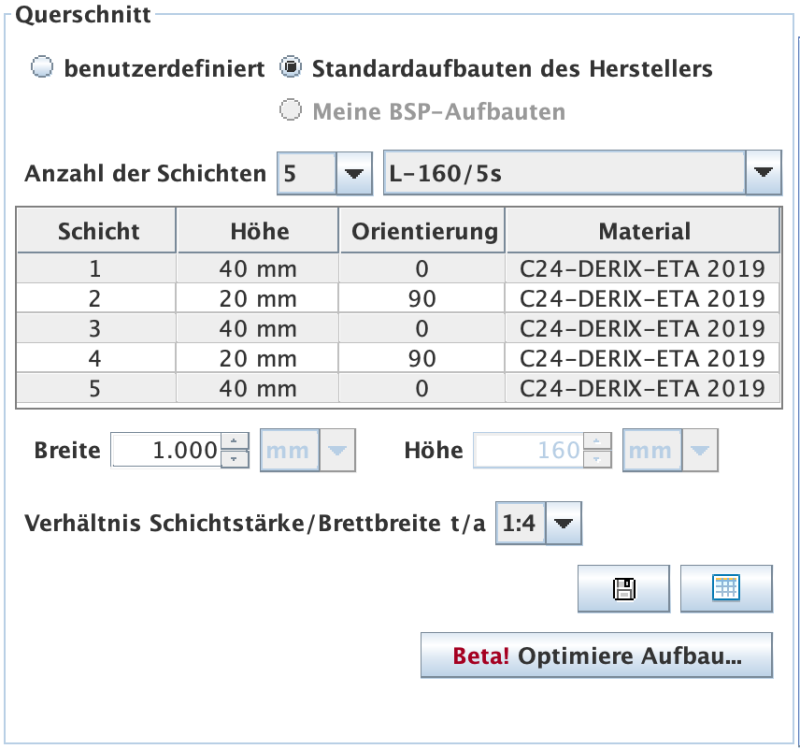Select the Meine BSP-Aufbauten option

point(289,111)
